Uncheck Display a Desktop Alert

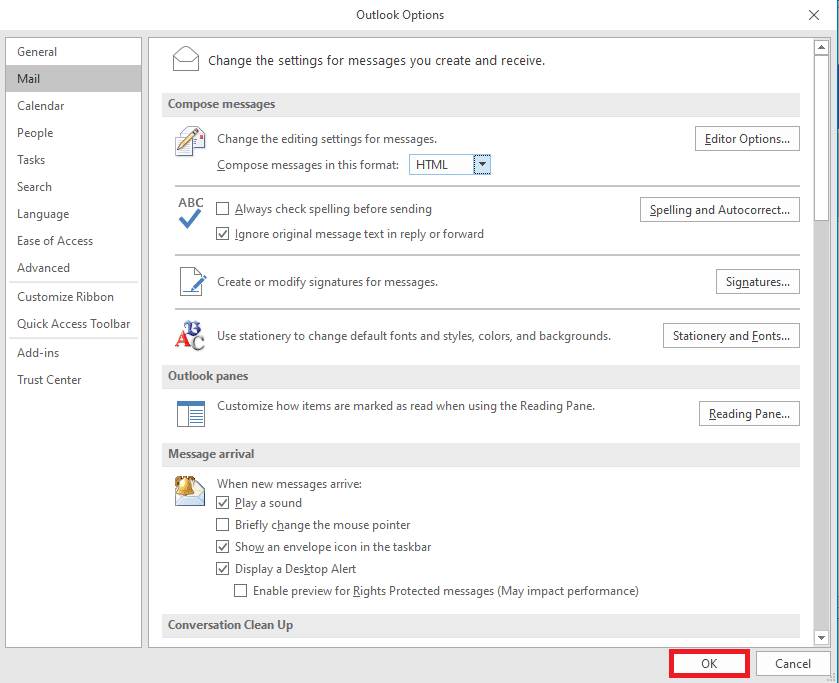pyautogui.click(x=223, y=568)
